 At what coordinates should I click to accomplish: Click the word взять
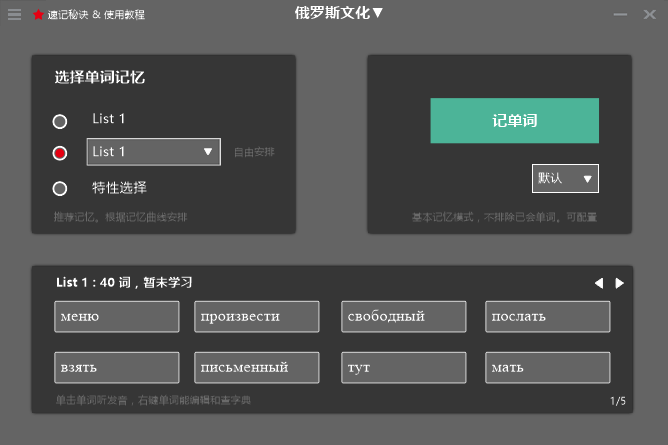pos(117,367)
